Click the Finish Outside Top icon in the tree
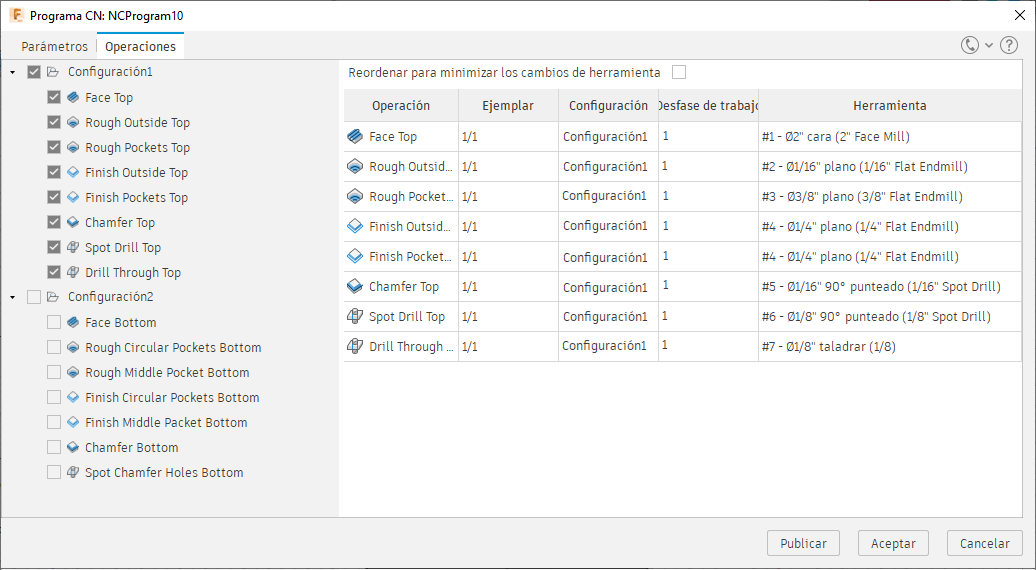The width and height of the screenshot is (1036, 570). [x=73, y=172]
